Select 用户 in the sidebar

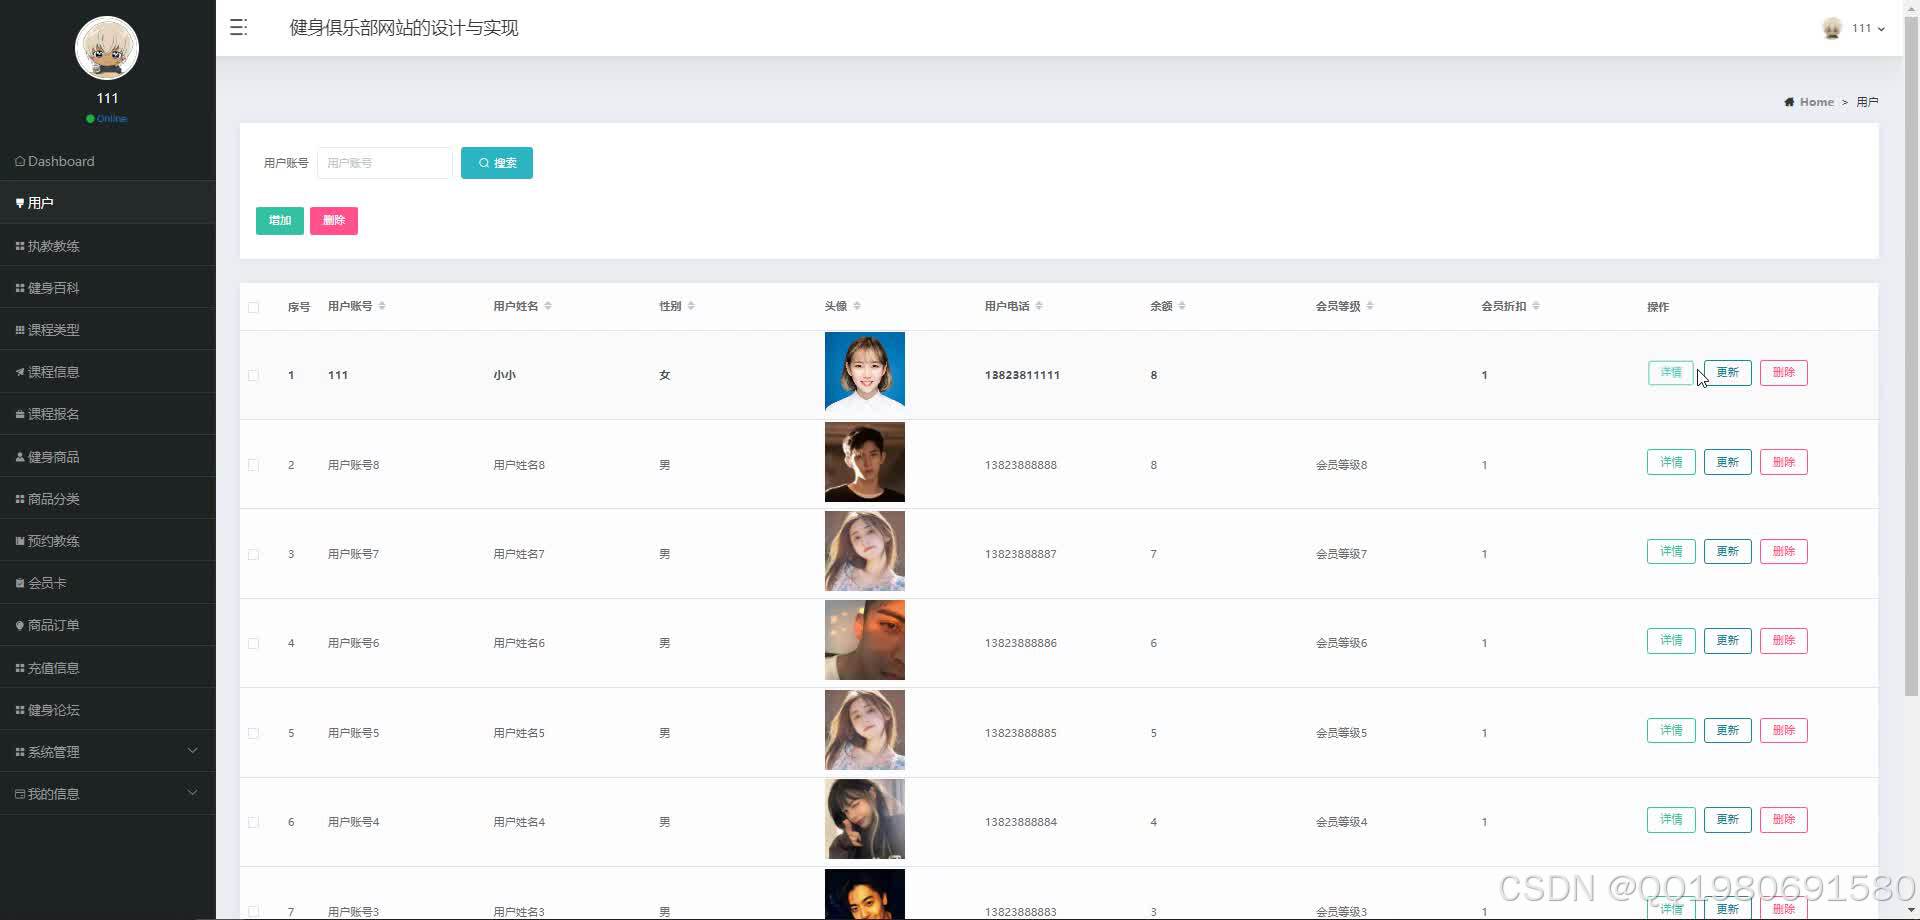click(107, 203)
